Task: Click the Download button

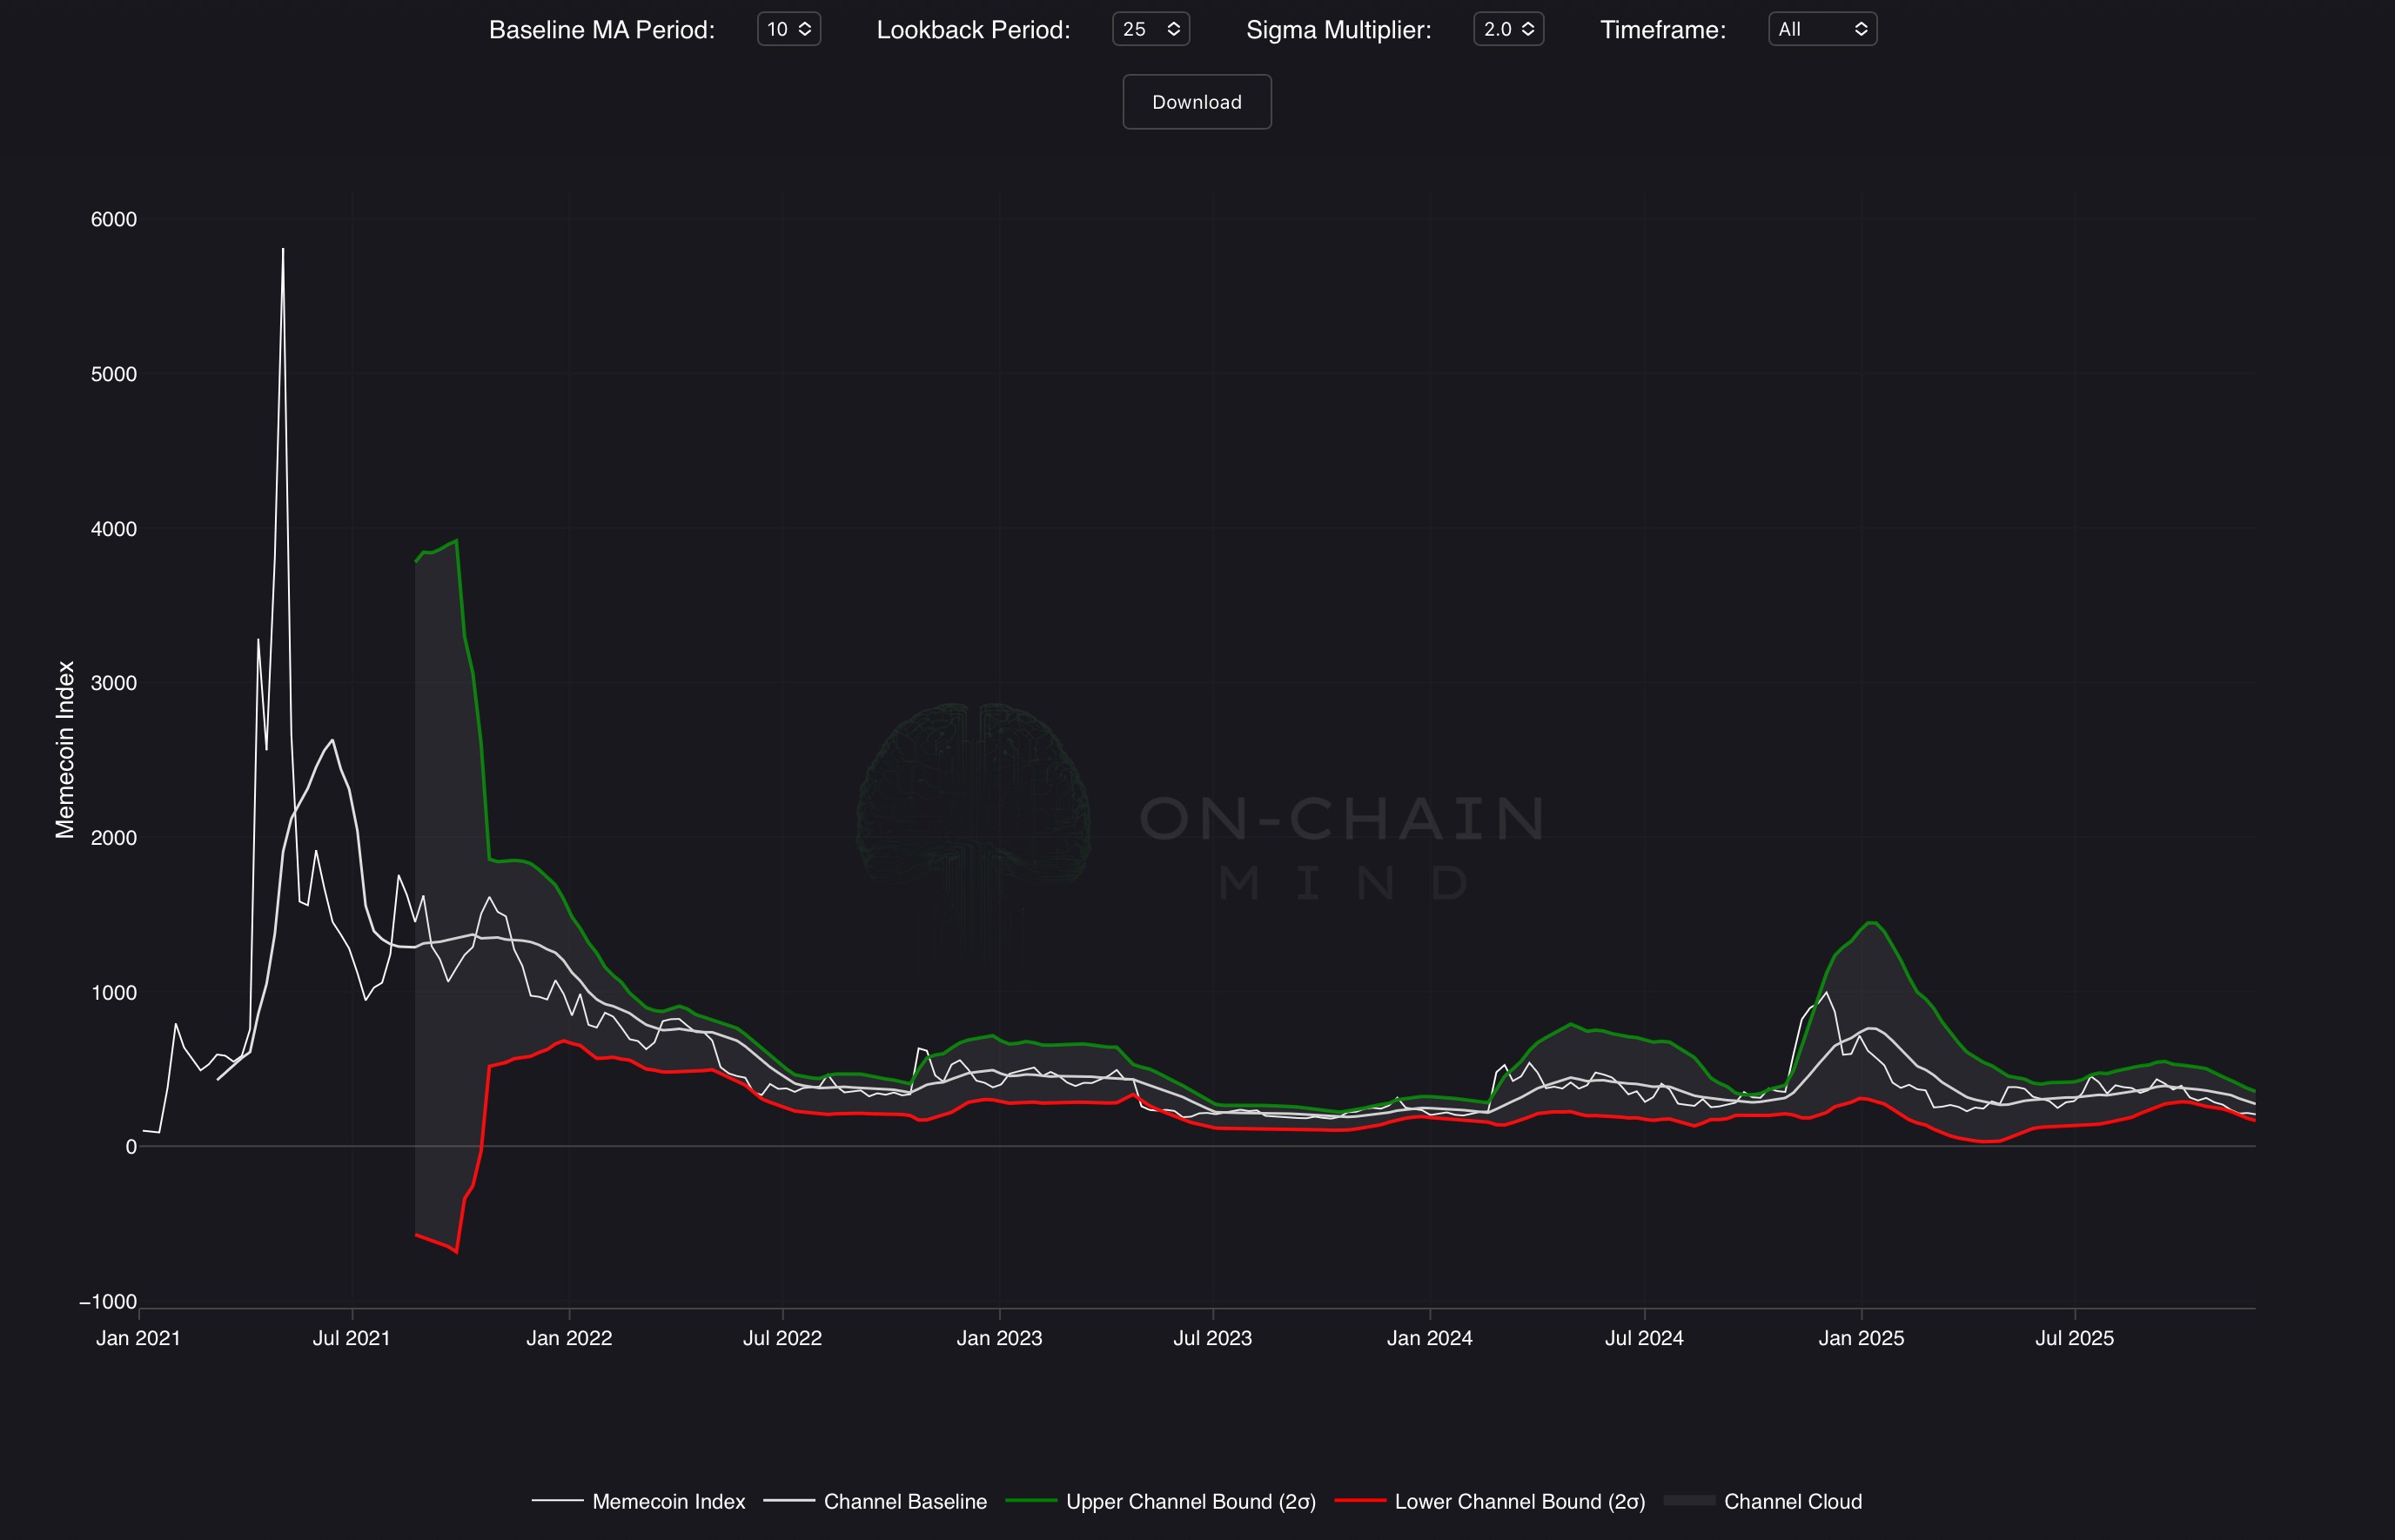Action: [x=1196, y=102]
